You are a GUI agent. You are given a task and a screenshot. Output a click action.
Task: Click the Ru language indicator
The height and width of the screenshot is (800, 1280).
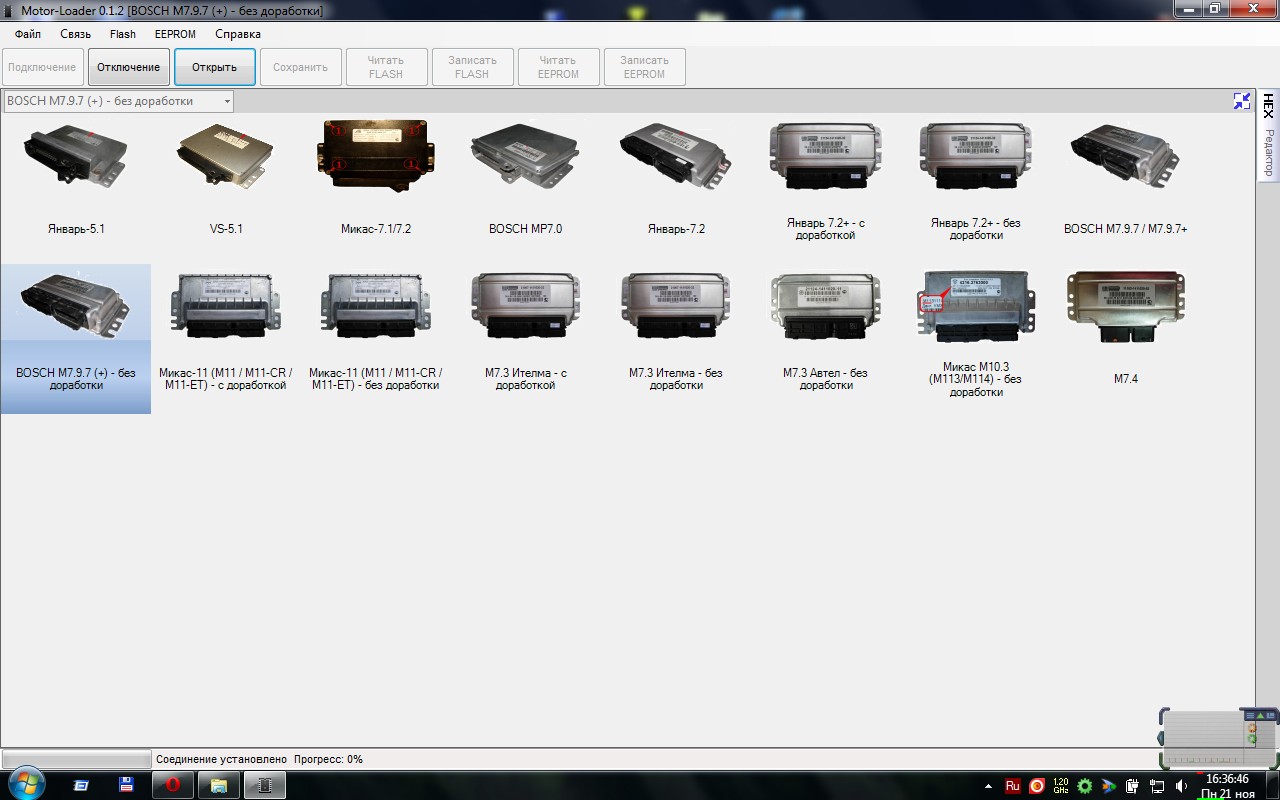1013,786
